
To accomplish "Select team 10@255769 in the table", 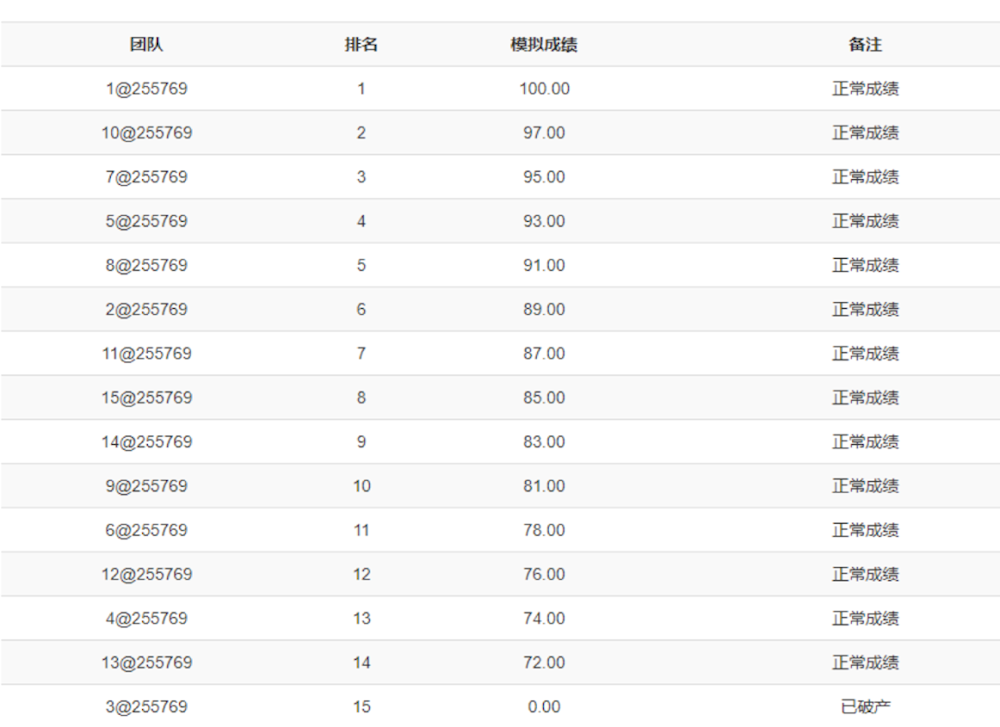I will (x=146, y=133).
